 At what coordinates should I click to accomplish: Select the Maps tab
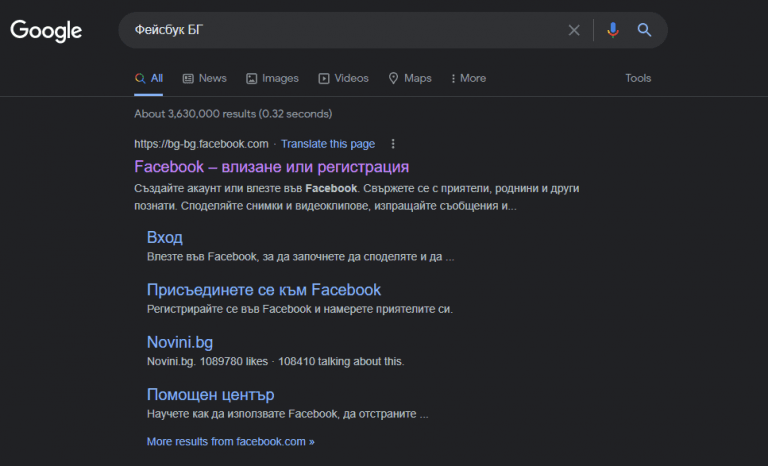pos(411,78)
